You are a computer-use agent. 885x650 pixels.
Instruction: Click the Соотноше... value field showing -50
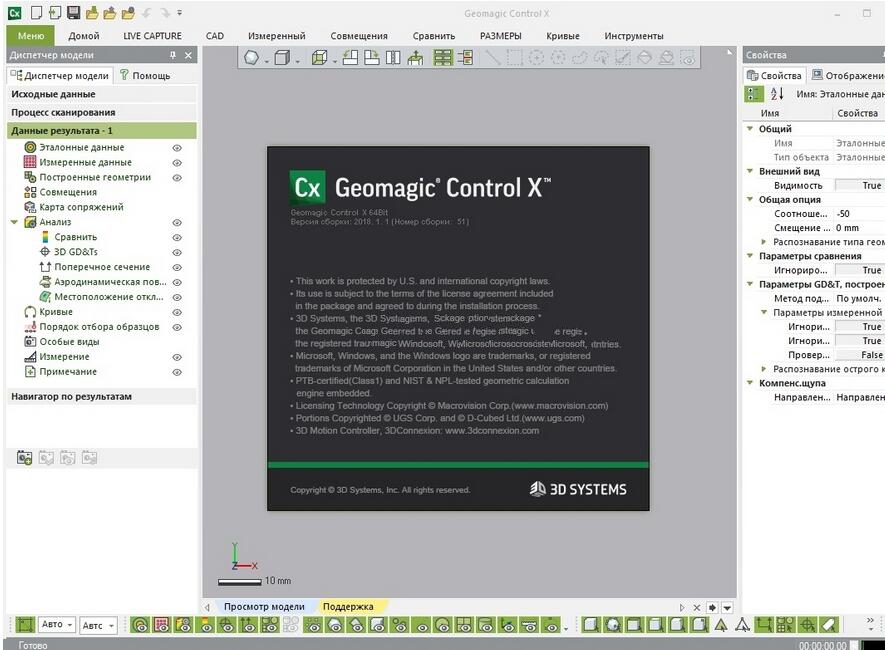860,213
